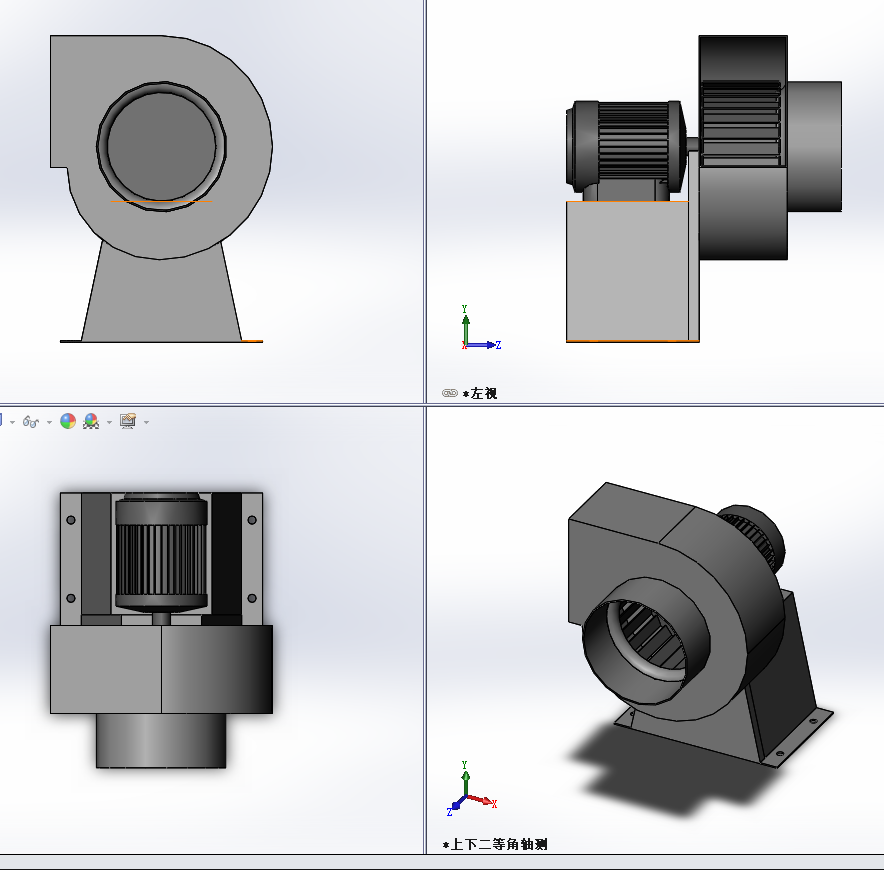Click the Edit Appearance color ball icon
The image size is (884, 870).
coord(68,421)
